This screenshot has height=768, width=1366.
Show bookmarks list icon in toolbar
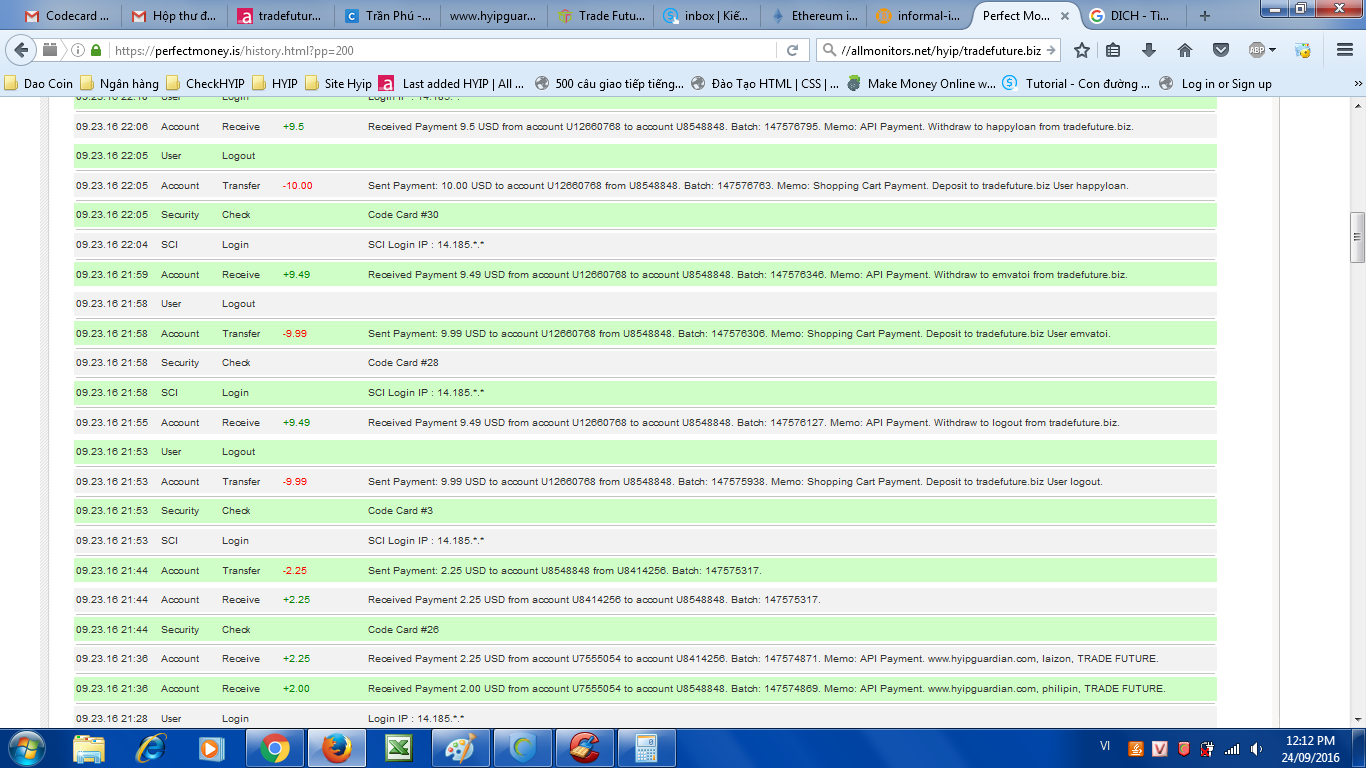(x=1113, y=50)
